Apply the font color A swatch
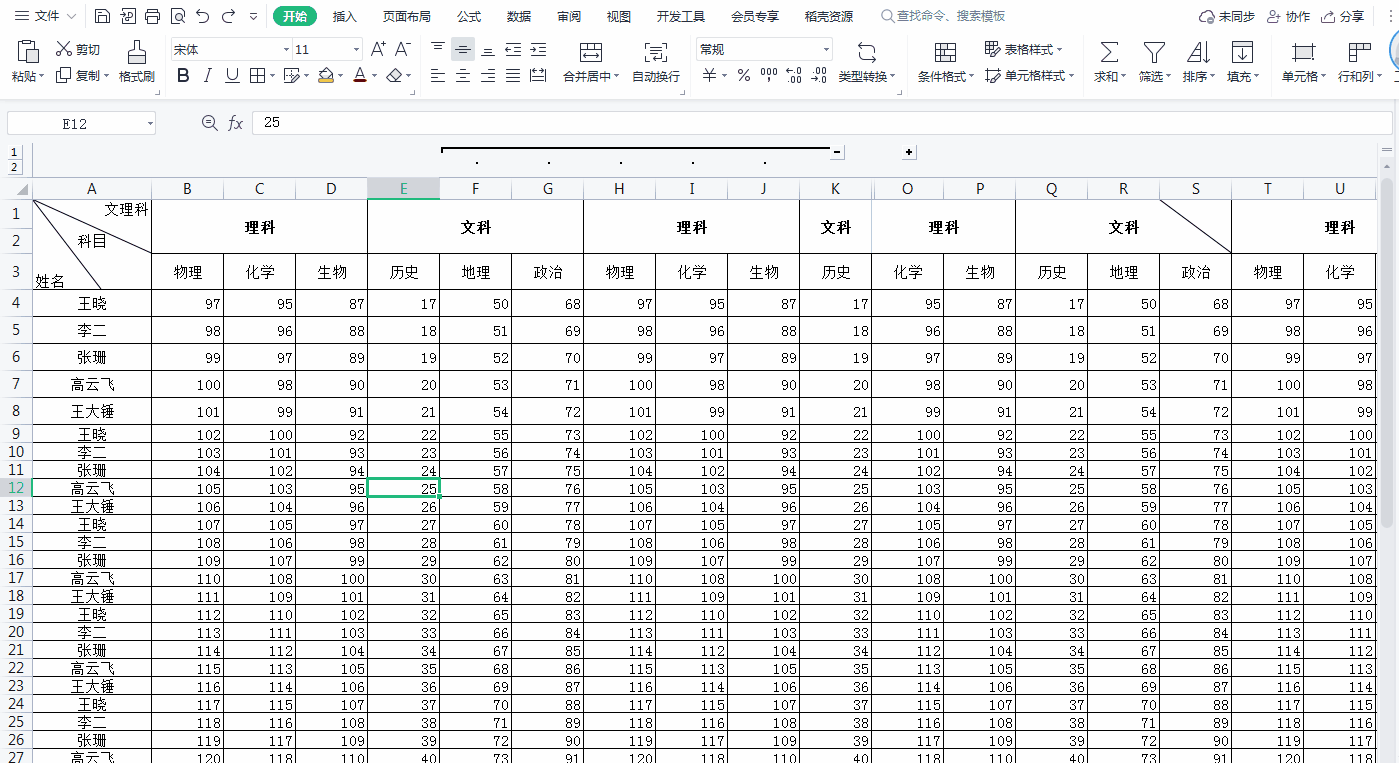Screen dimensions: 1399x763 360,75
